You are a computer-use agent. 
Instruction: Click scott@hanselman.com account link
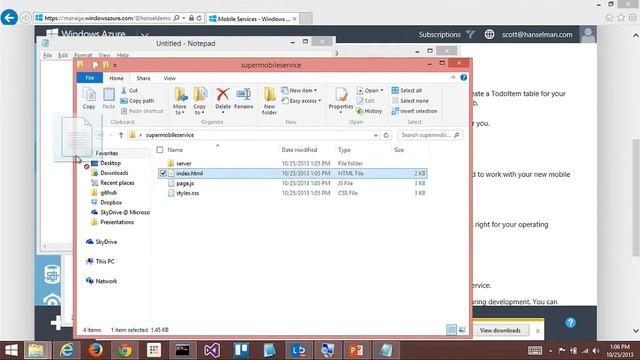click(x=537, y=35)
